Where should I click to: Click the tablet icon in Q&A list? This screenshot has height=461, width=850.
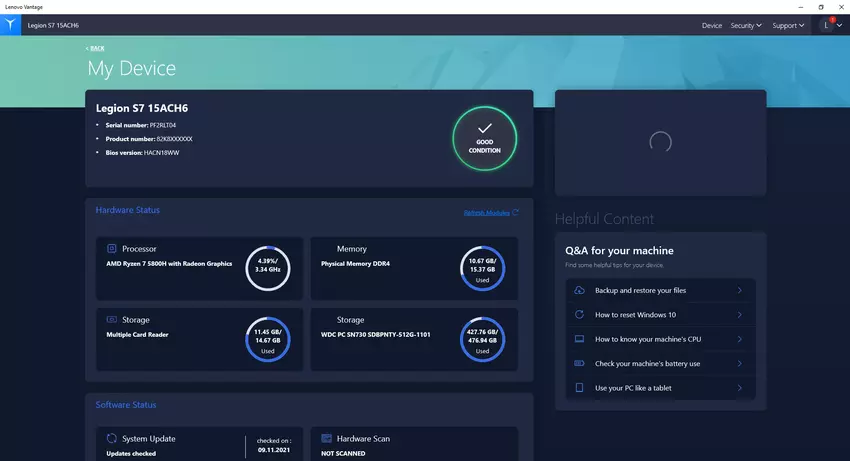pyautogui.click(x=579, y=388)
